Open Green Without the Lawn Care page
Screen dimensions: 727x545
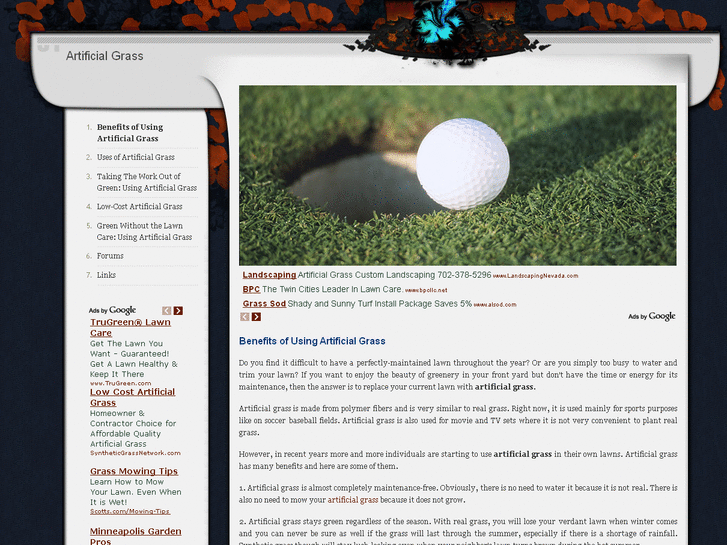pos(144,231)
